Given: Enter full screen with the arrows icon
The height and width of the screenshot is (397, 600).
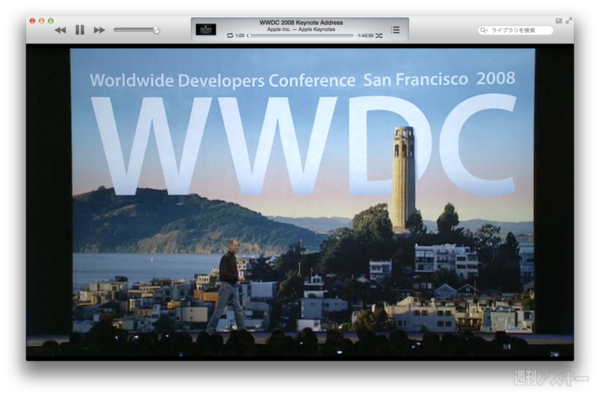Looking at the screenshot, I should 569,20.
